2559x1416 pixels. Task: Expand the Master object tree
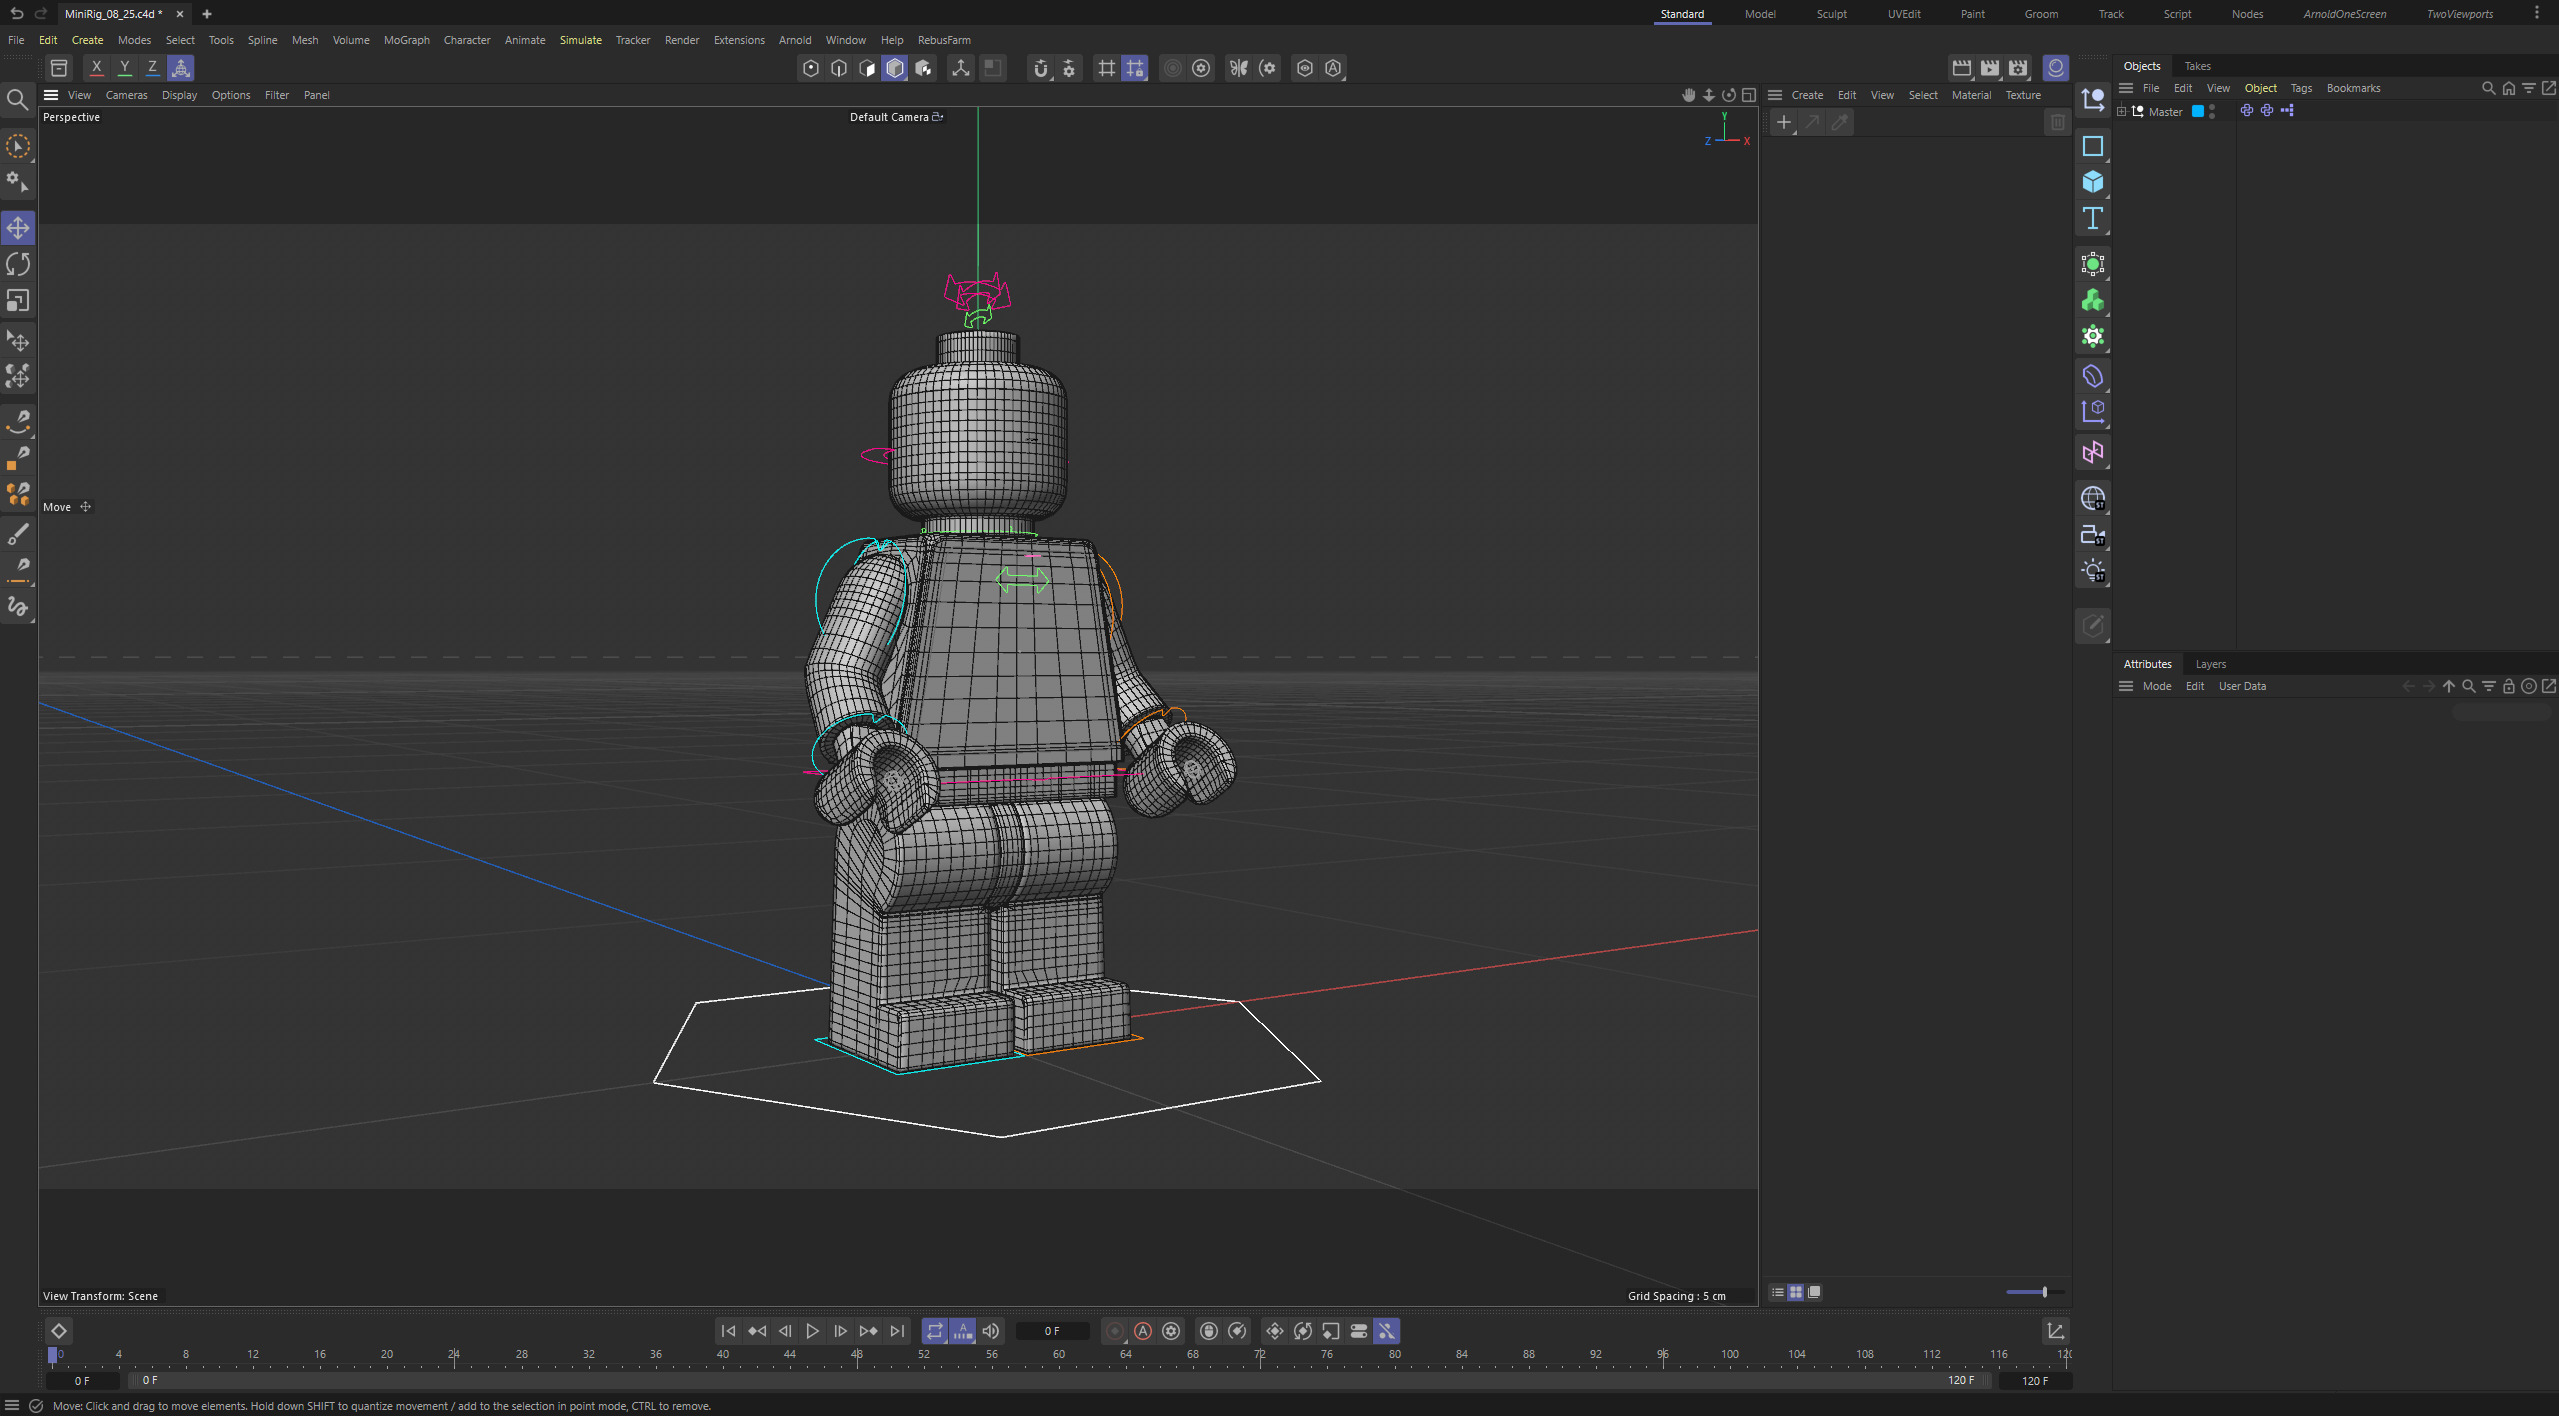pos(2121,111)
